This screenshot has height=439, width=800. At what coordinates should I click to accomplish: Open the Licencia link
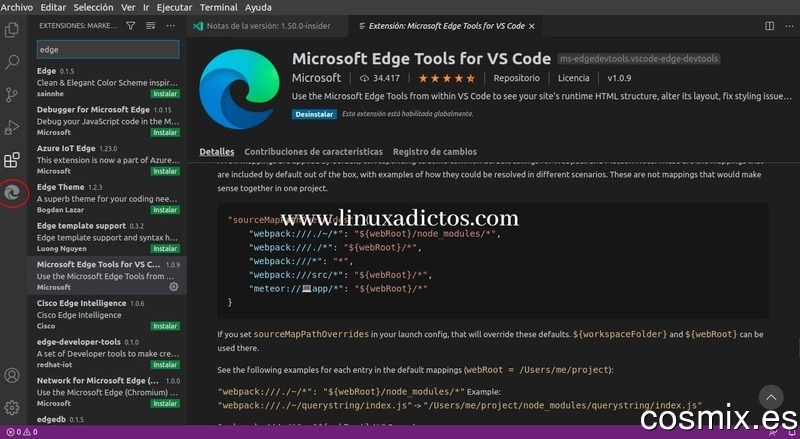point(573,78)
